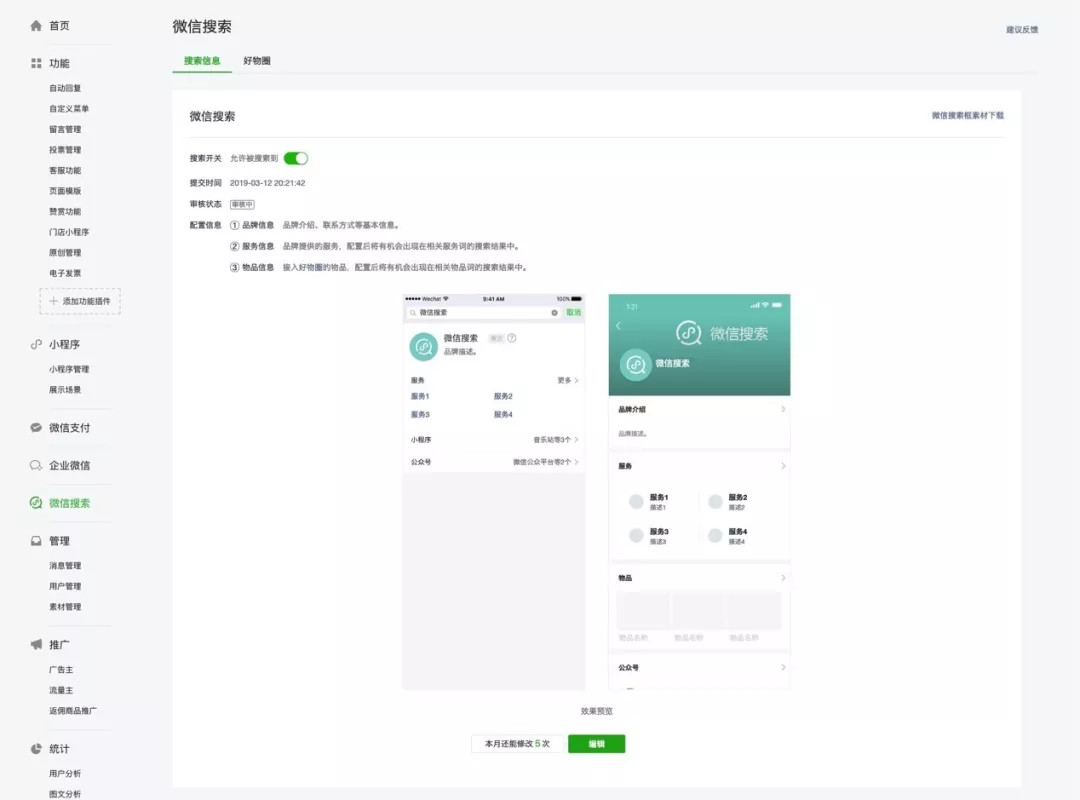Screen dimensions: 1080x800
Task: Click the round brand avatar in green header
Action: click(636, 365)
